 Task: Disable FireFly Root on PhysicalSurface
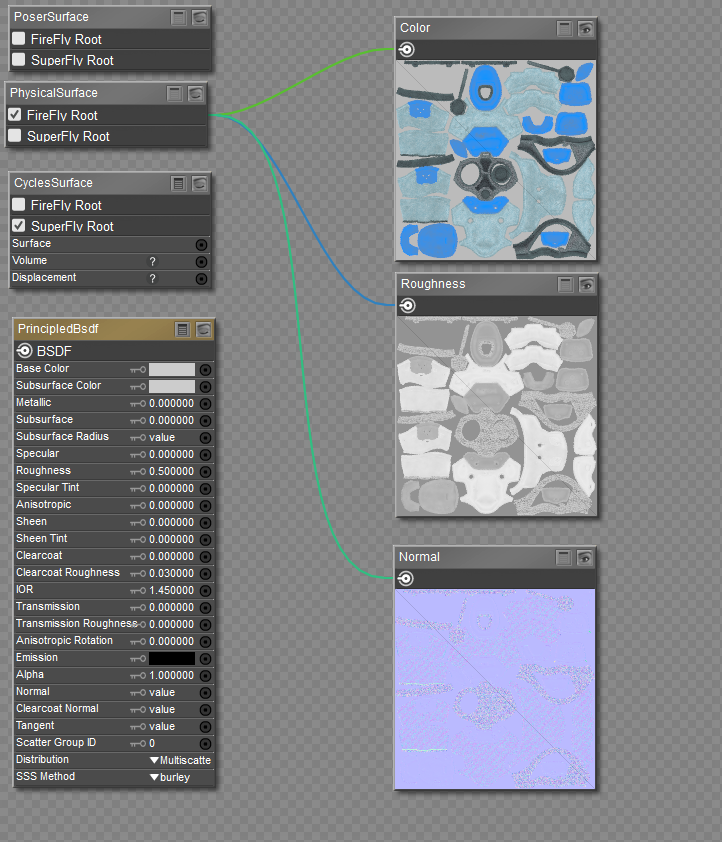tap(15, 115)
